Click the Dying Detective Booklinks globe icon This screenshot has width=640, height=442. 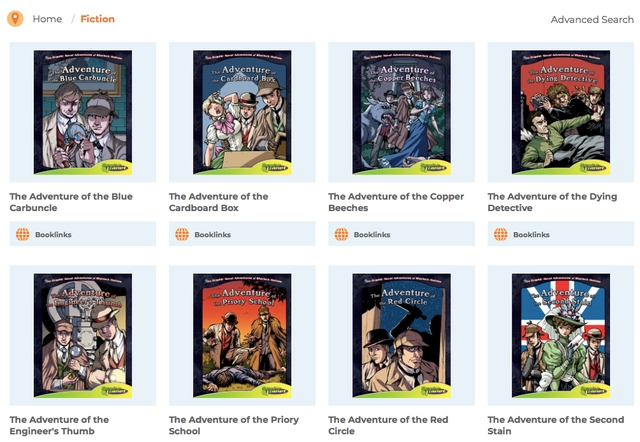point(501,234)
